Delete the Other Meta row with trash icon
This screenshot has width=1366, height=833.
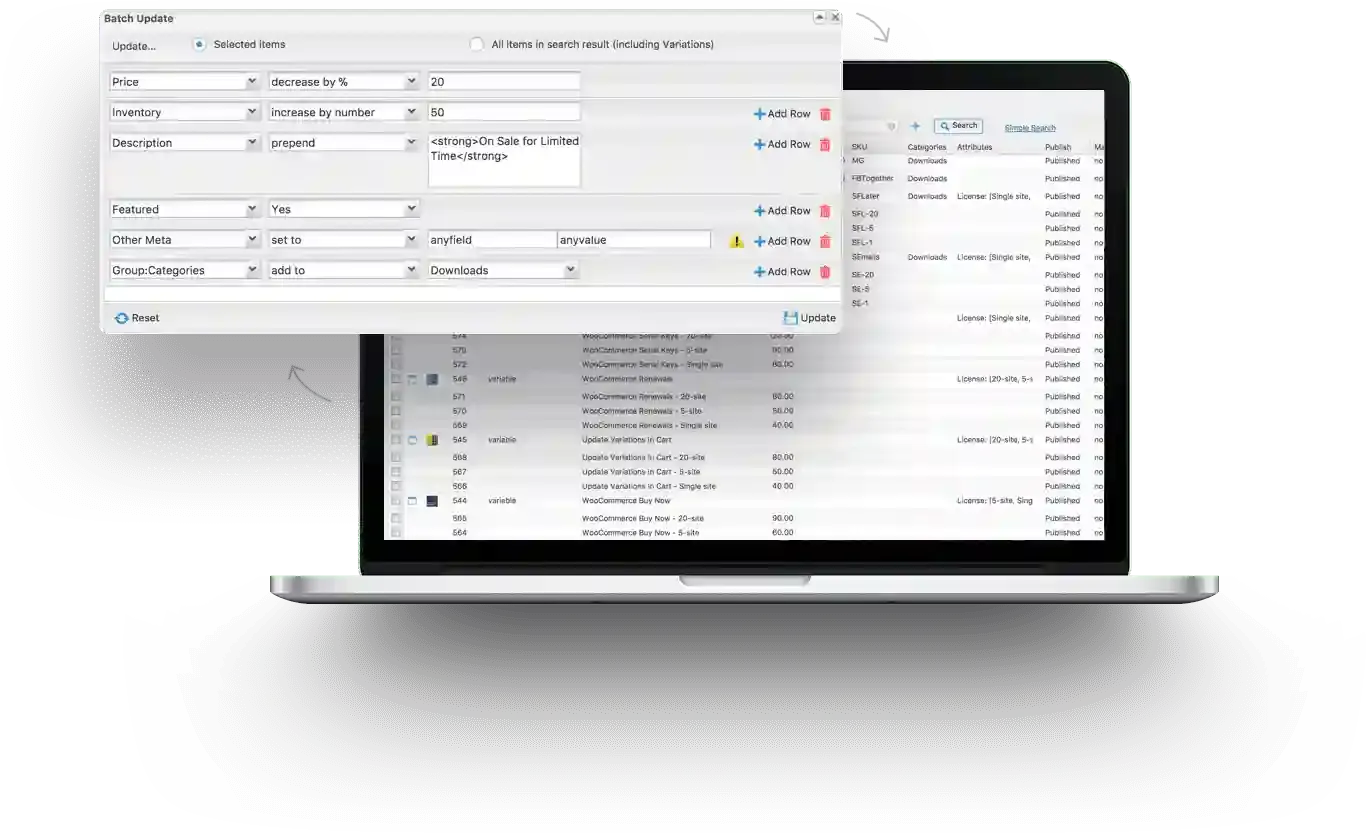coord(825,241)
